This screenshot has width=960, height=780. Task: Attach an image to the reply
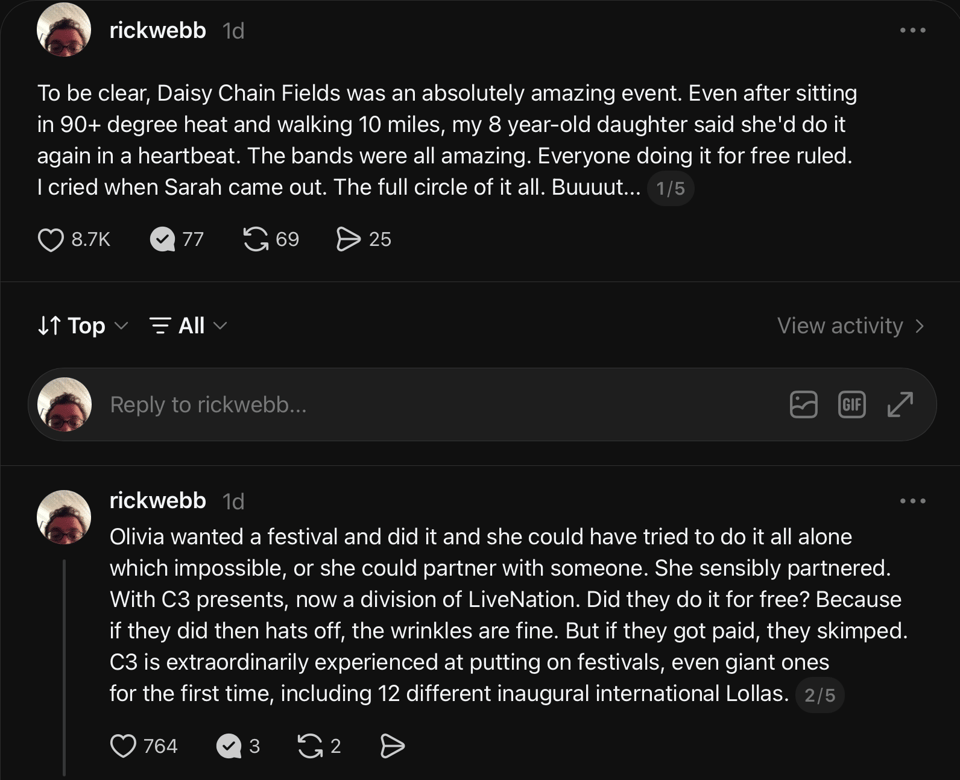(x=803, y=405)
